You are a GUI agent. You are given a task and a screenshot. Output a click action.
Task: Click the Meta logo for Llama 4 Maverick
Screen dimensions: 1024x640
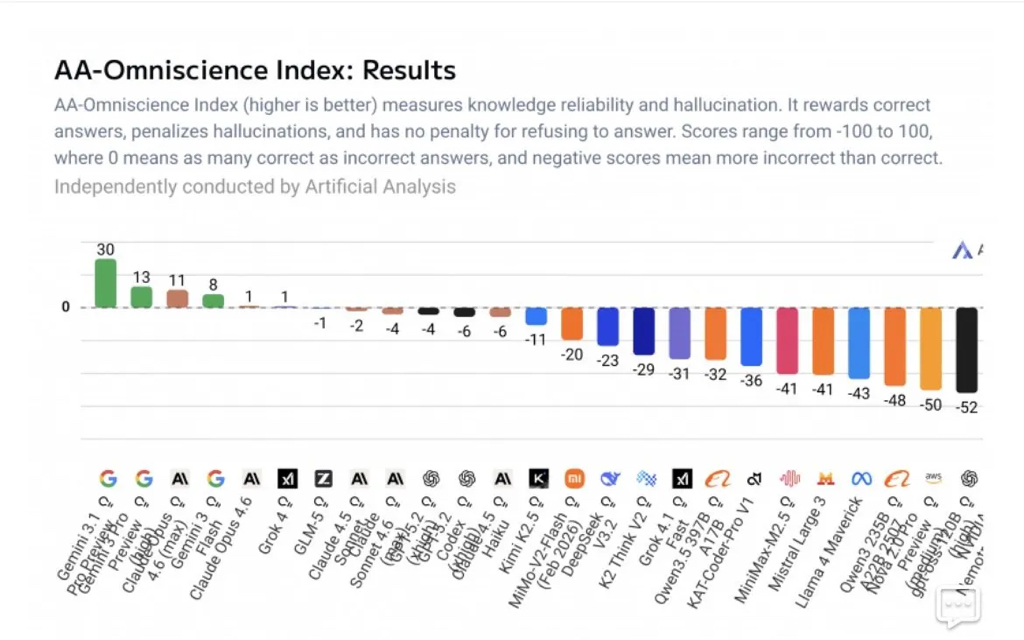tap(860, 478)
